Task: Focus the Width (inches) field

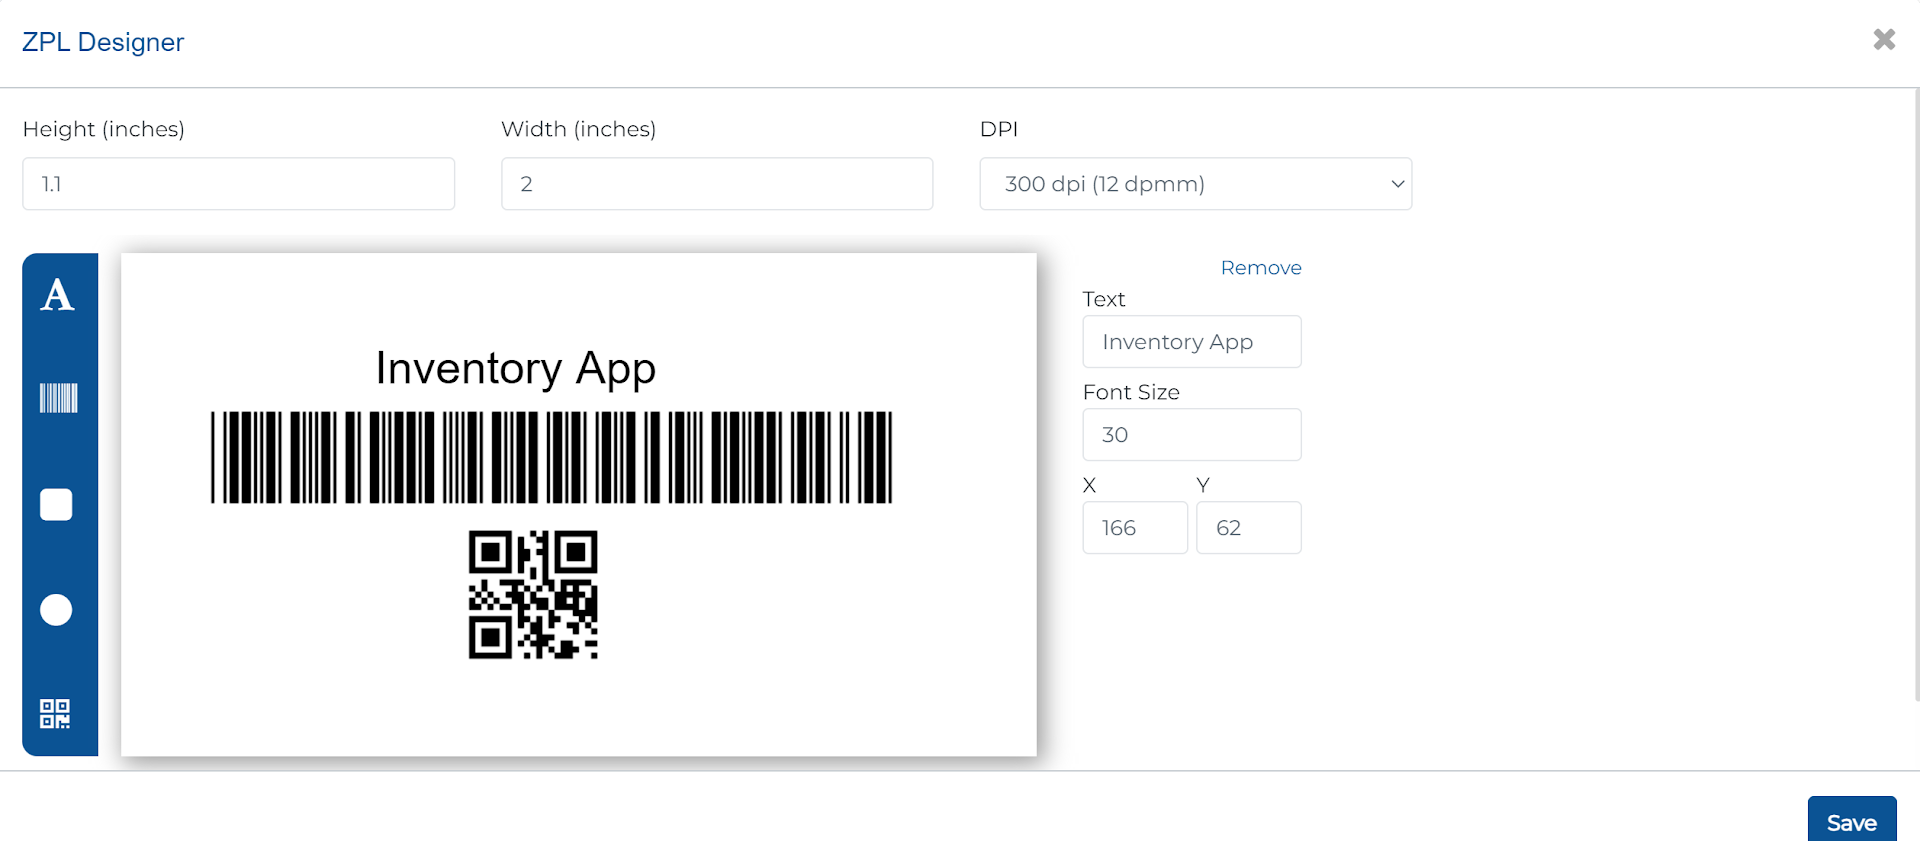Action: click(x=717, y=184)
